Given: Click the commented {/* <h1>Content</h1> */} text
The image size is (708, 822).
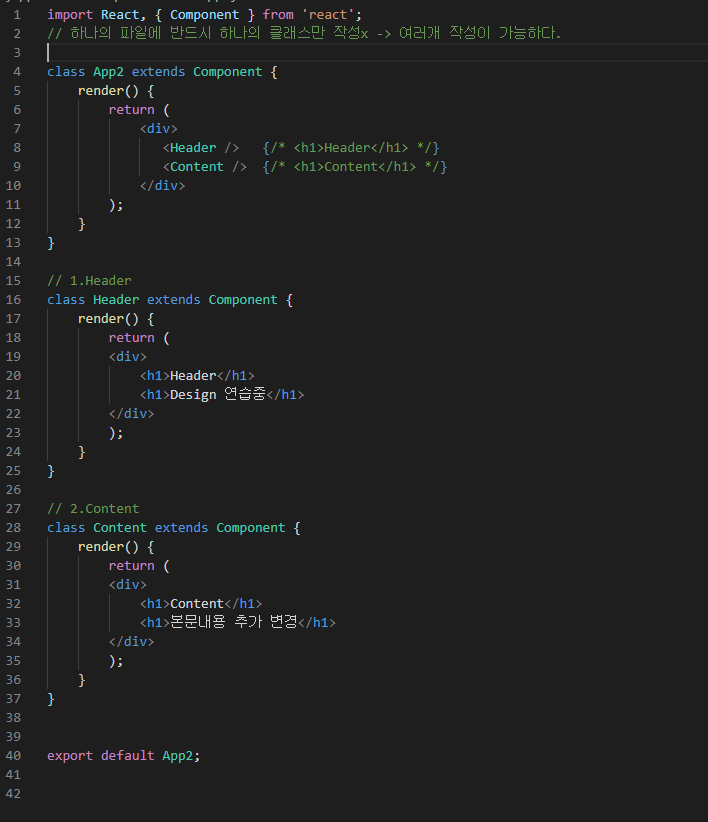Looking at the screenshot, I should pos(355,167).
